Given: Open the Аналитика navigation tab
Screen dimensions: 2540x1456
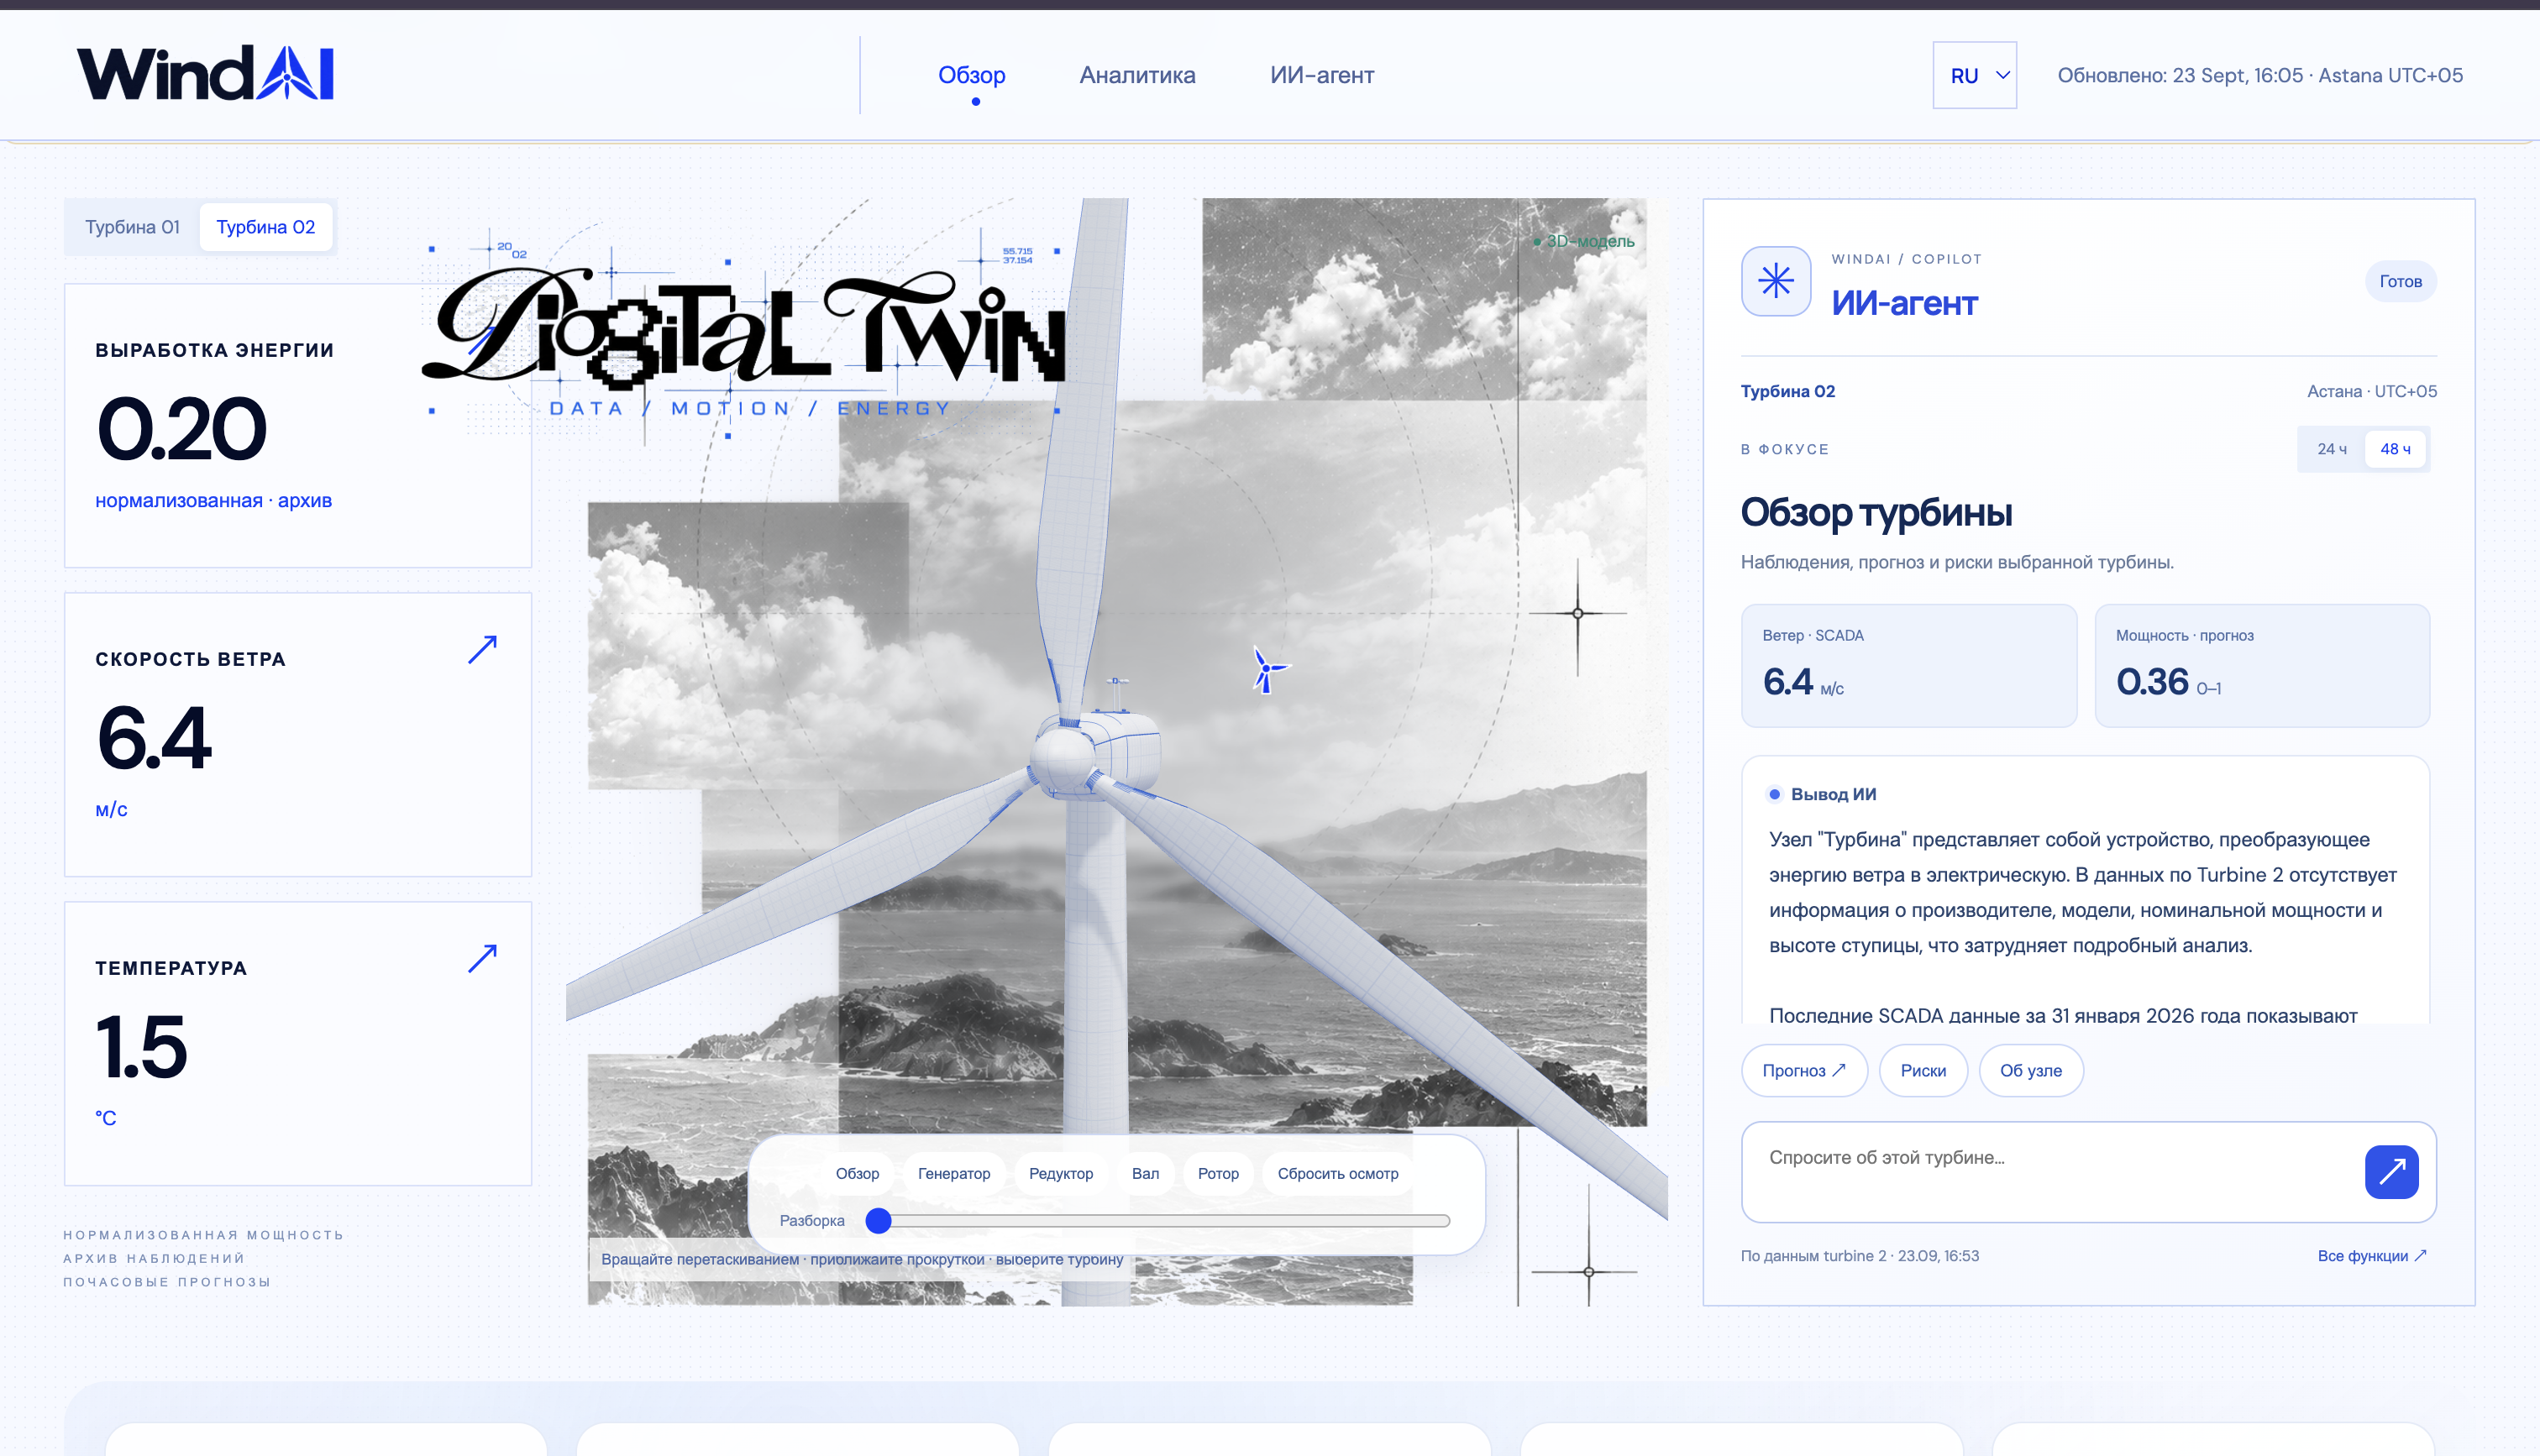Looking at the screenshot, I should coord(1137,75).
